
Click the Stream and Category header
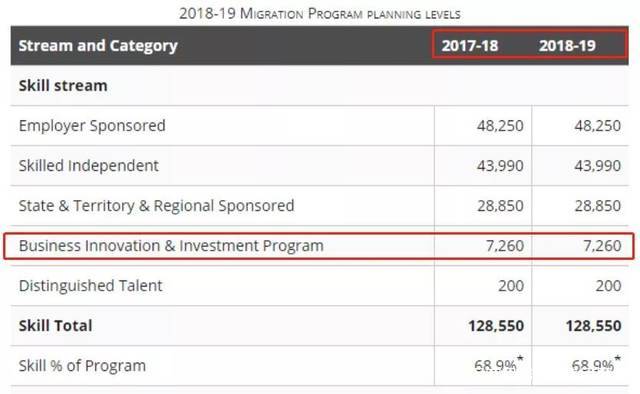tap(98, 46)
